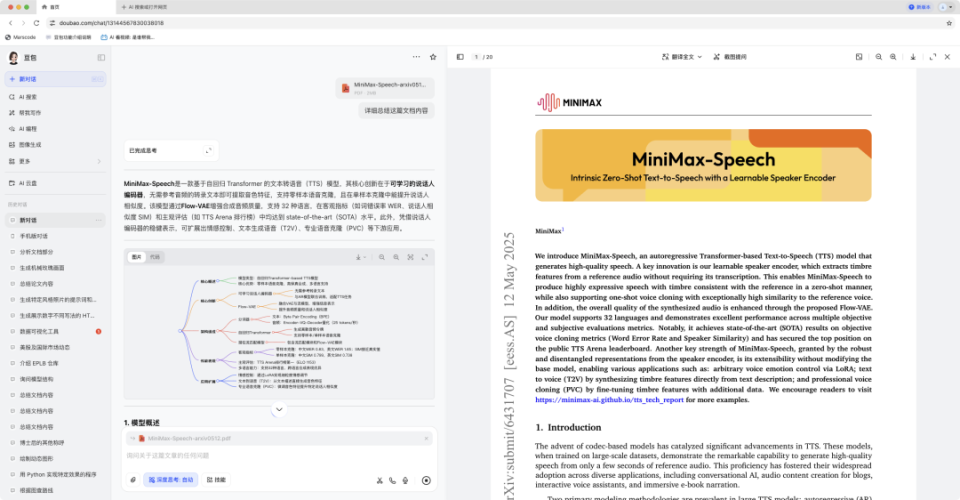Open the MiniMax-Speech PDF attachment in chat
This screenshot has width=960, height=500.
[385, 88]
